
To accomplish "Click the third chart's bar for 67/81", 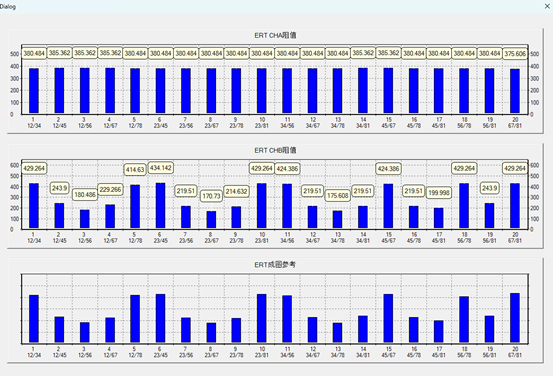I will (x=515, y=318).
